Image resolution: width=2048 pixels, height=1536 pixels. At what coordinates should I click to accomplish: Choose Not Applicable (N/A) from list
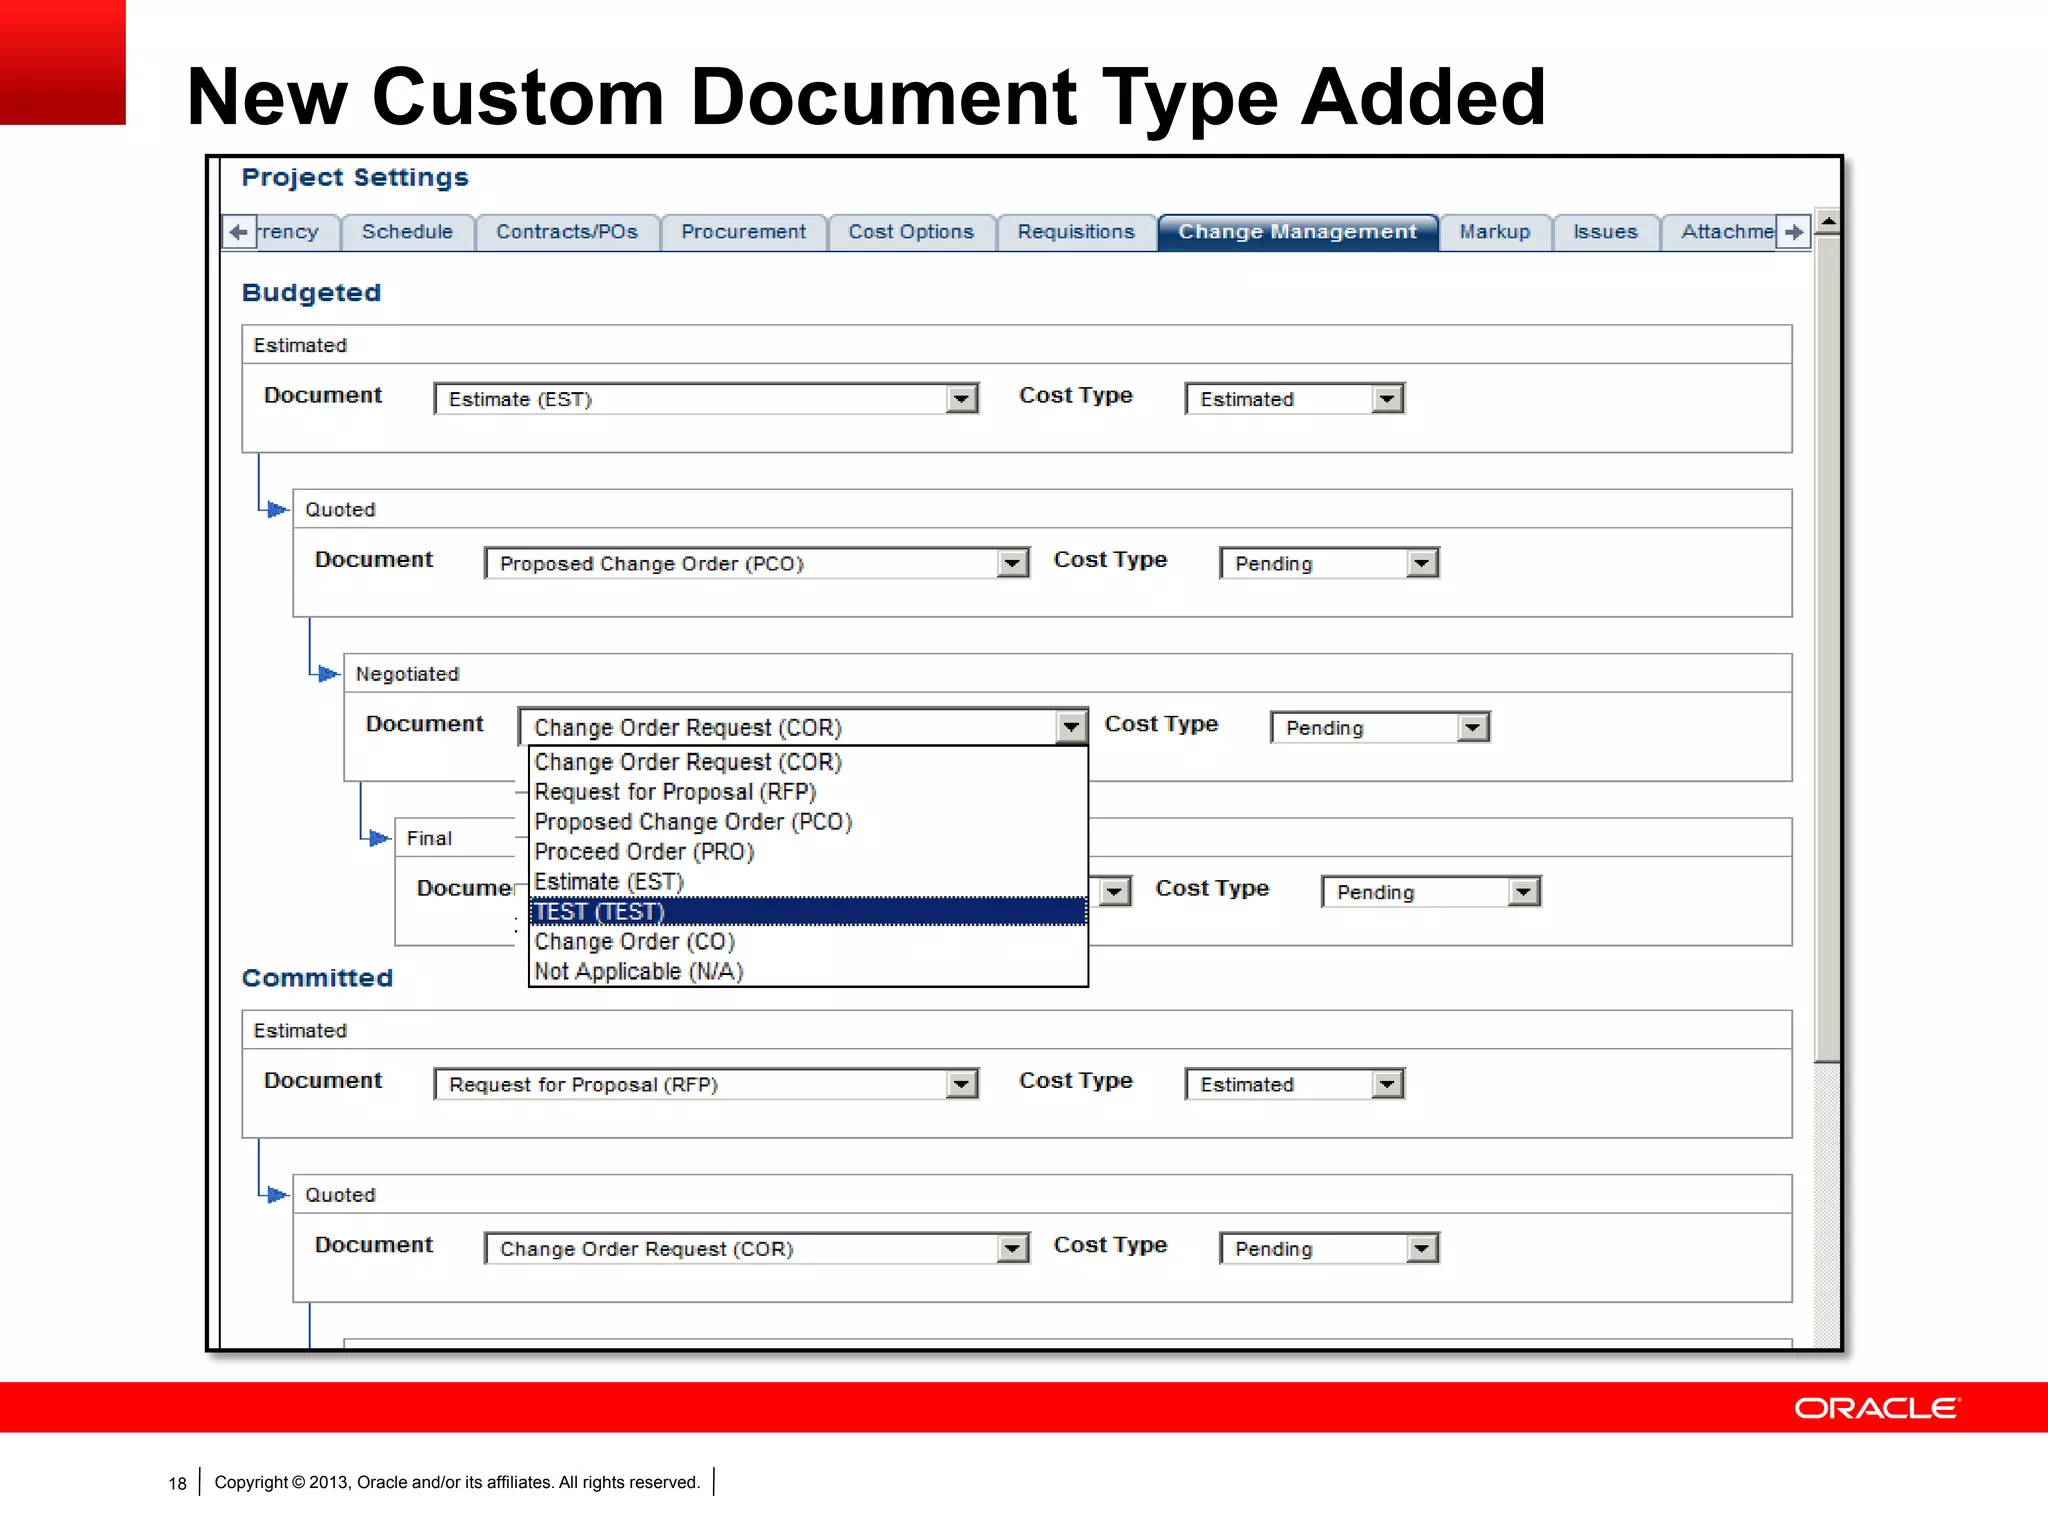pos(808,972)
